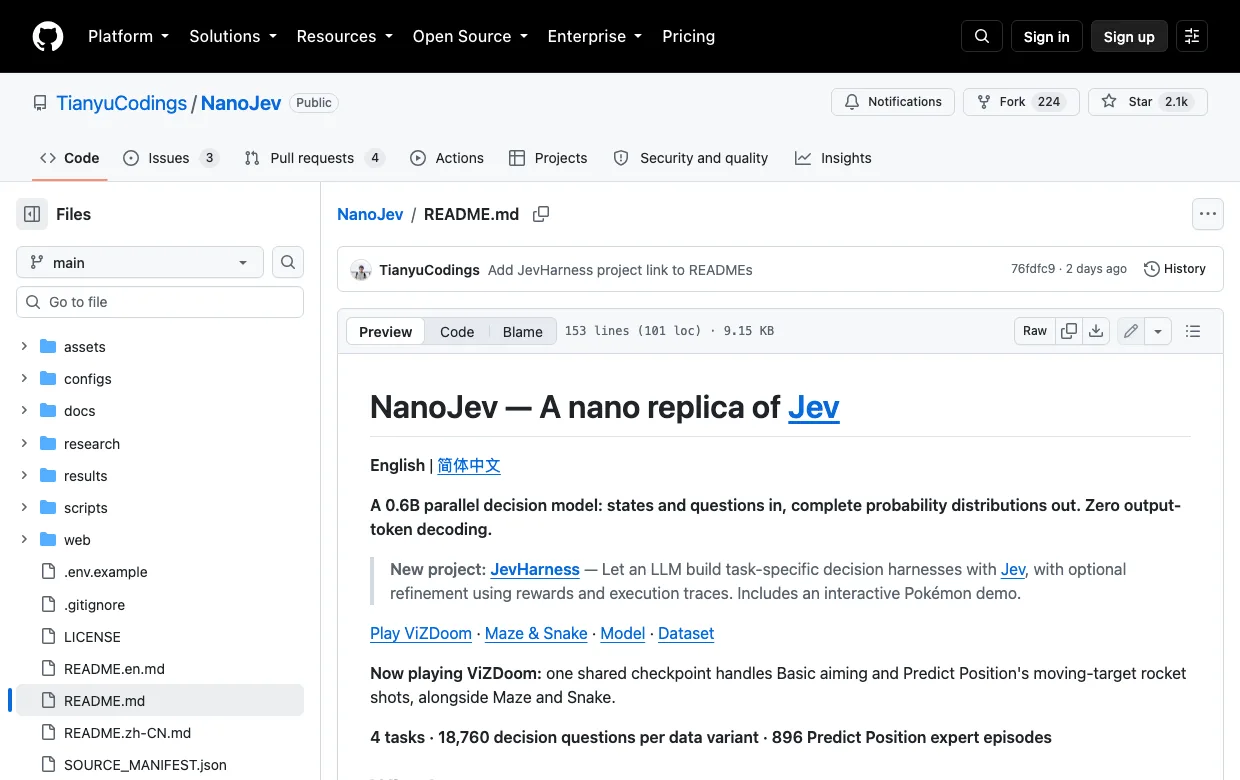The image size is (1240, 780).
Task: Open the main branch dropdown
Action: click(x=140, y=262)
